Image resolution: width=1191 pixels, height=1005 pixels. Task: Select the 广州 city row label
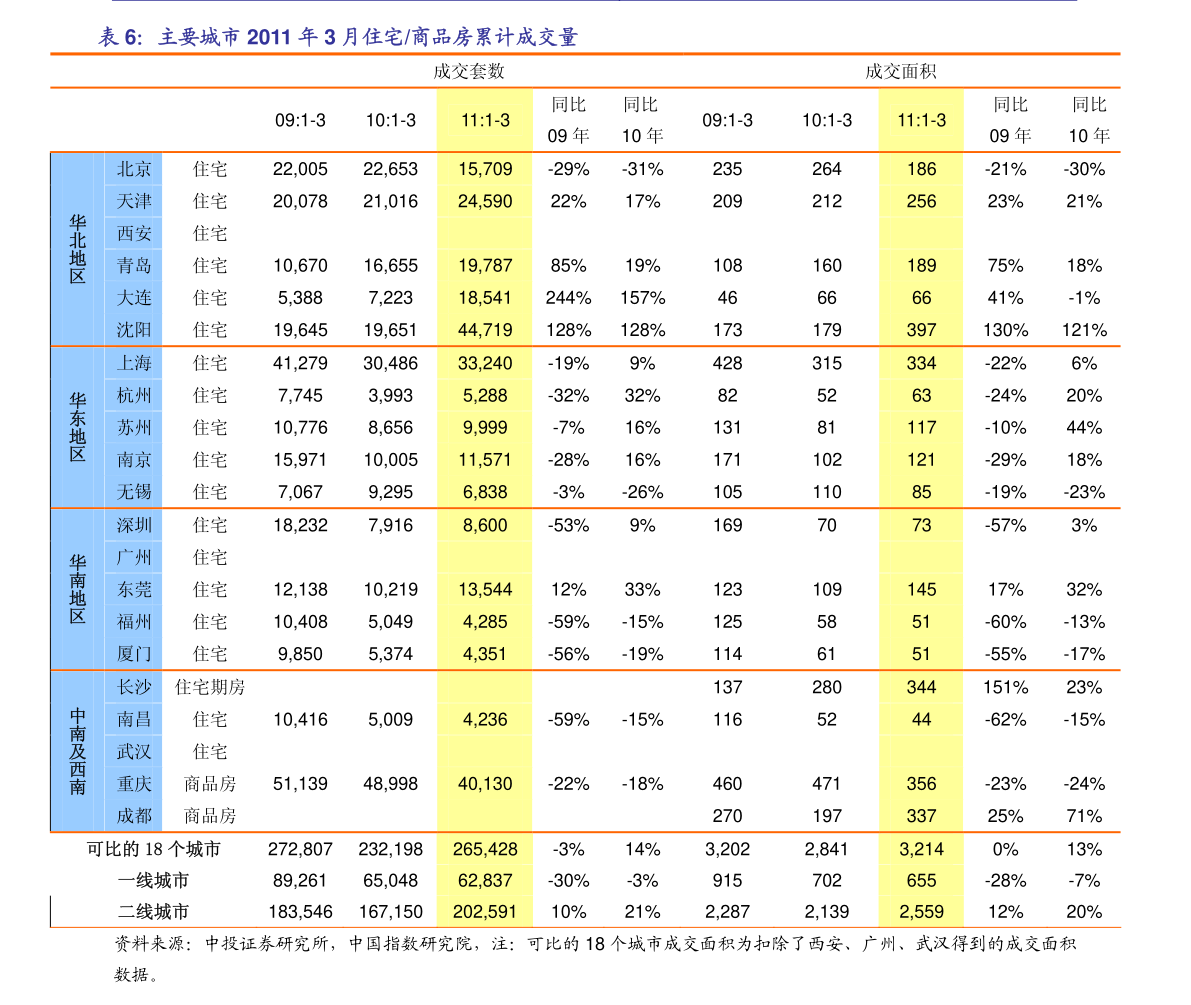[x=134, y=557]
